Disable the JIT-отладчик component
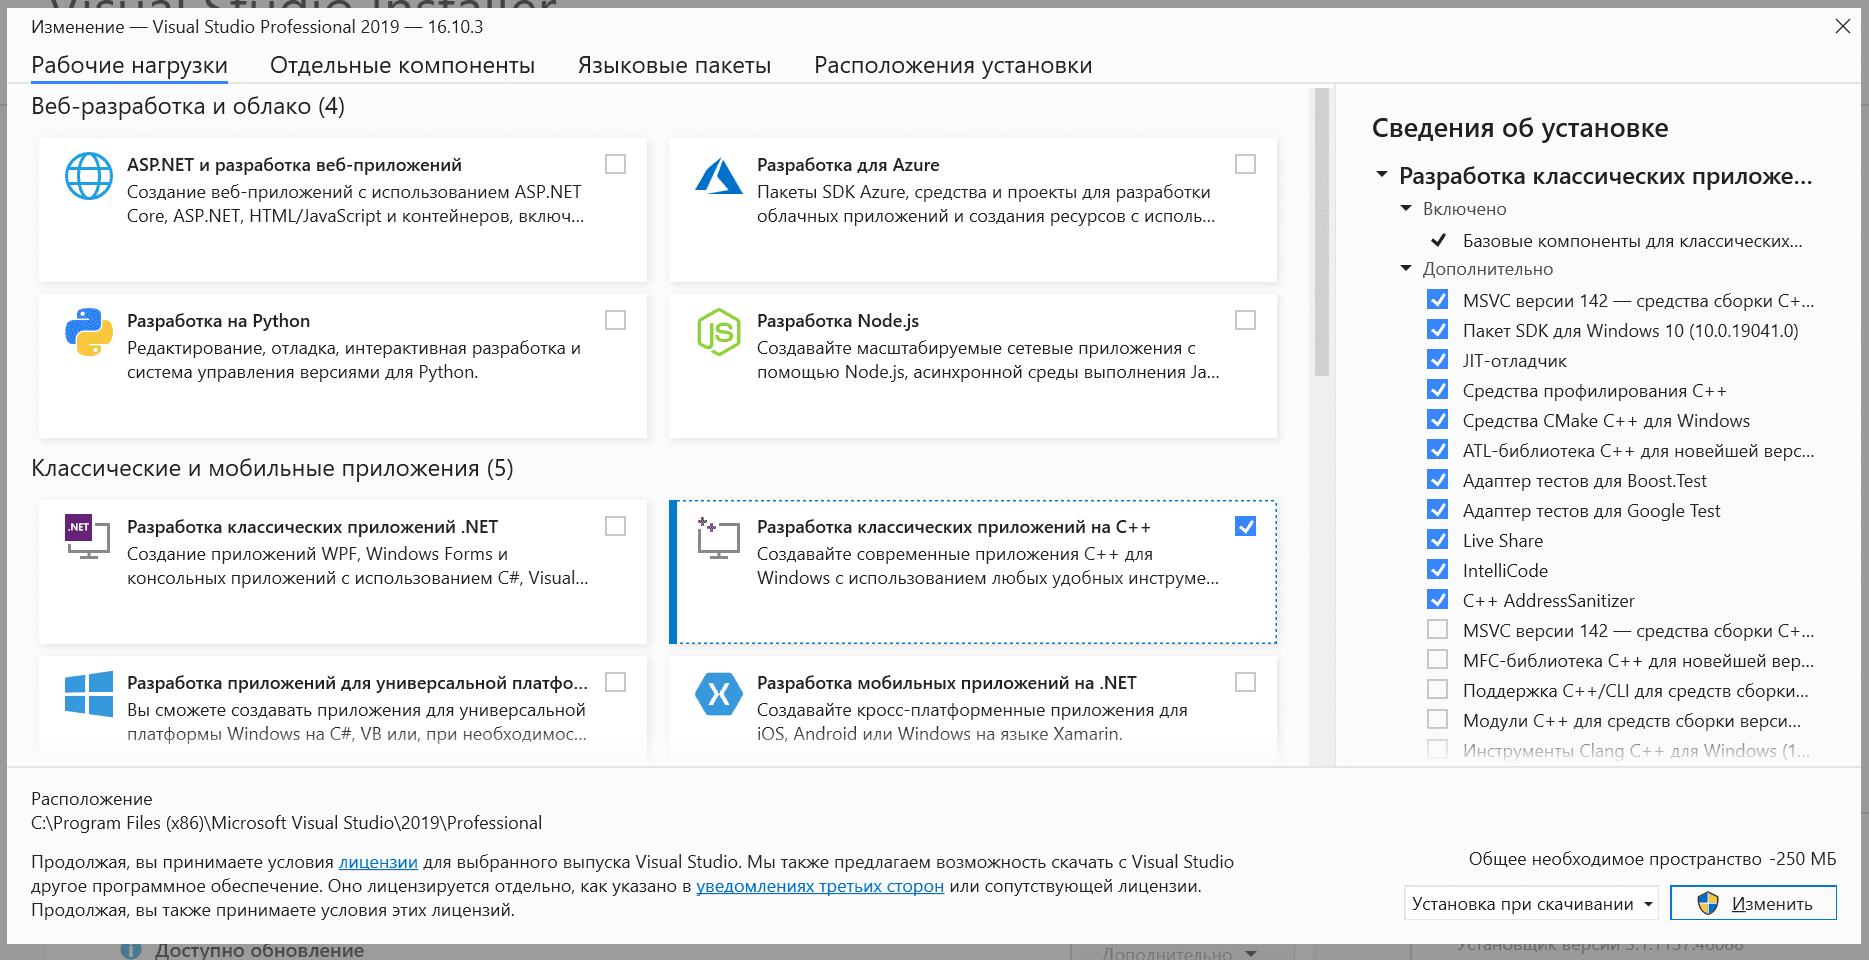The height and width of the screenshot is (960, 1869). pyautogui.click(x=1438, y=359)
